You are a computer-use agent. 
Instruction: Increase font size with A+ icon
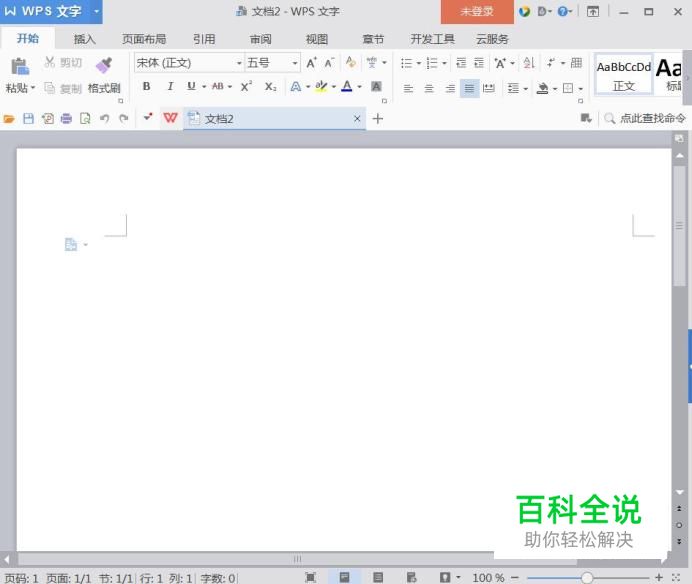tap(311, 63)
